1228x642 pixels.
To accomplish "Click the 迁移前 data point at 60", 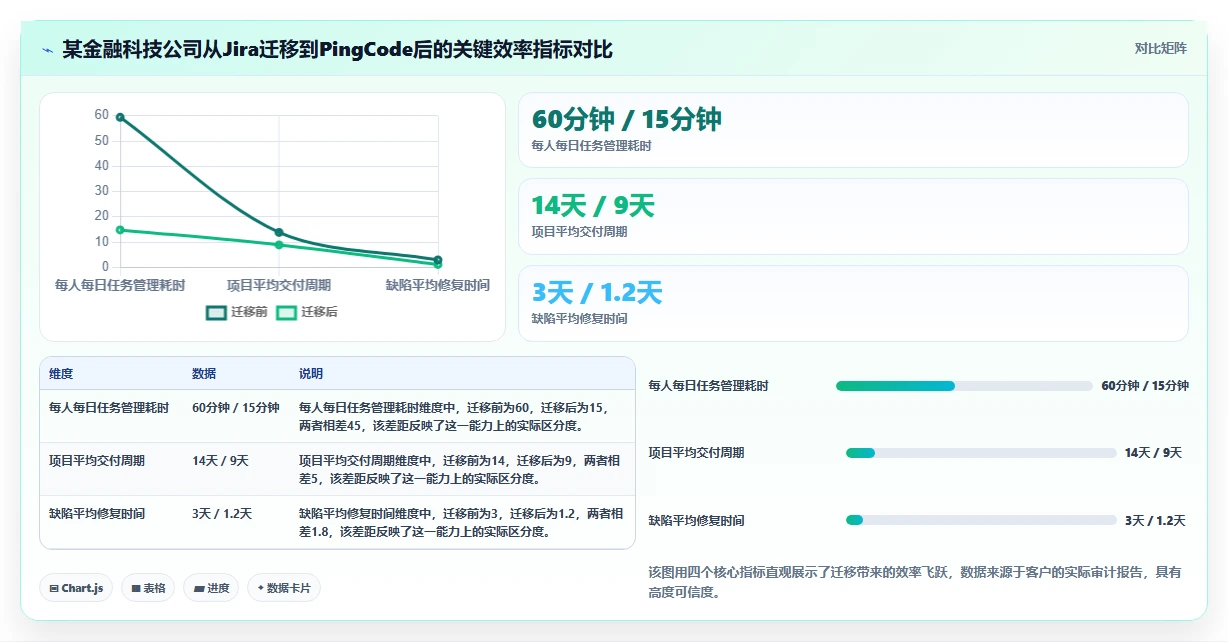I will click(120, 117).
